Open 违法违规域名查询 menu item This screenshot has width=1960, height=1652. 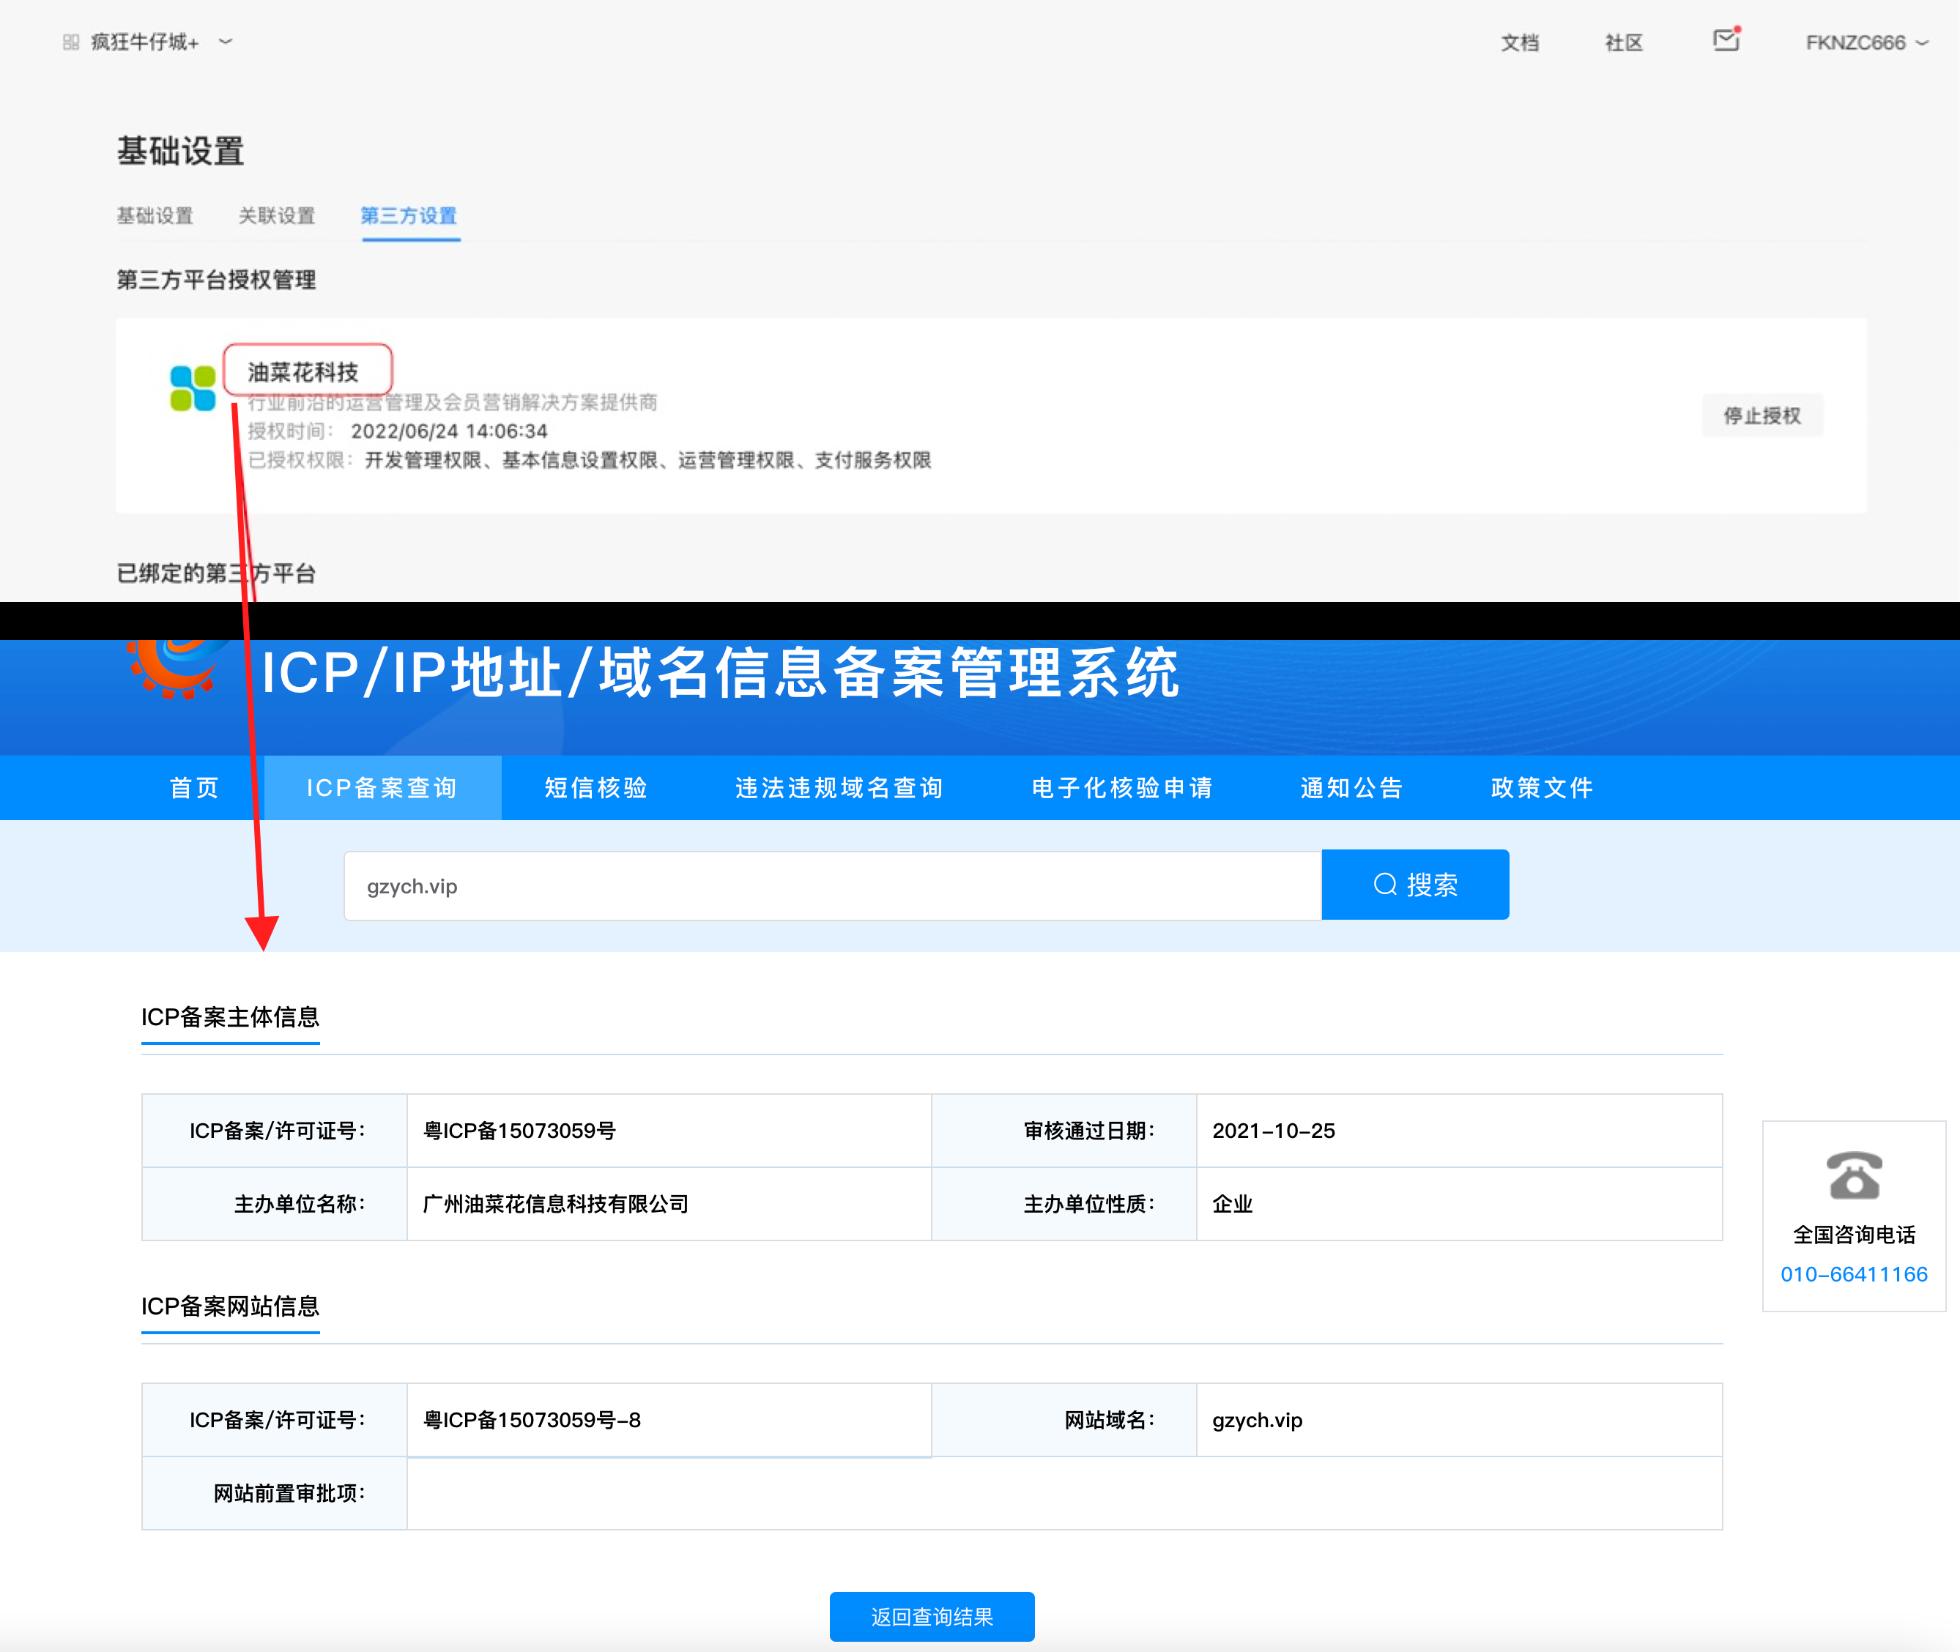tap(840, 788)
